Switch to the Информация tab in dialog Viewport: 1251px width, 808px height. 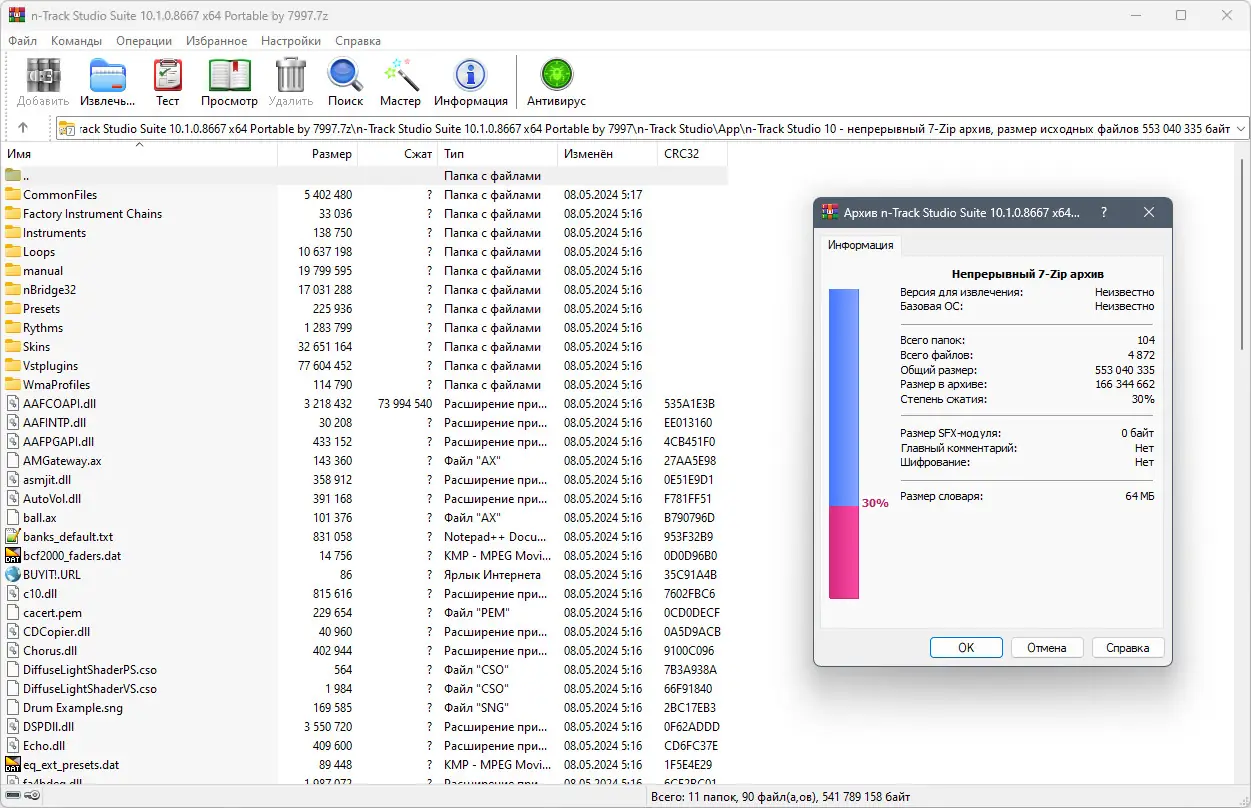(860, 244)
